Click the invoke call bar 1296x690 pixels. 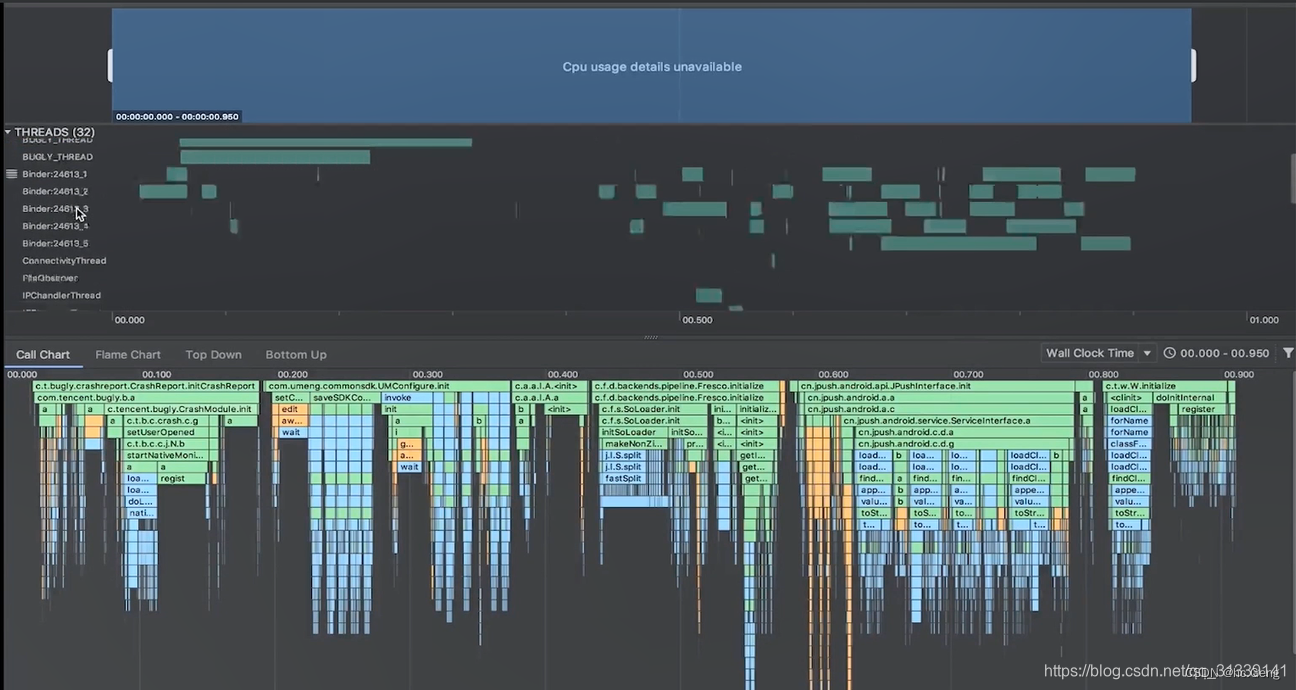408,397
